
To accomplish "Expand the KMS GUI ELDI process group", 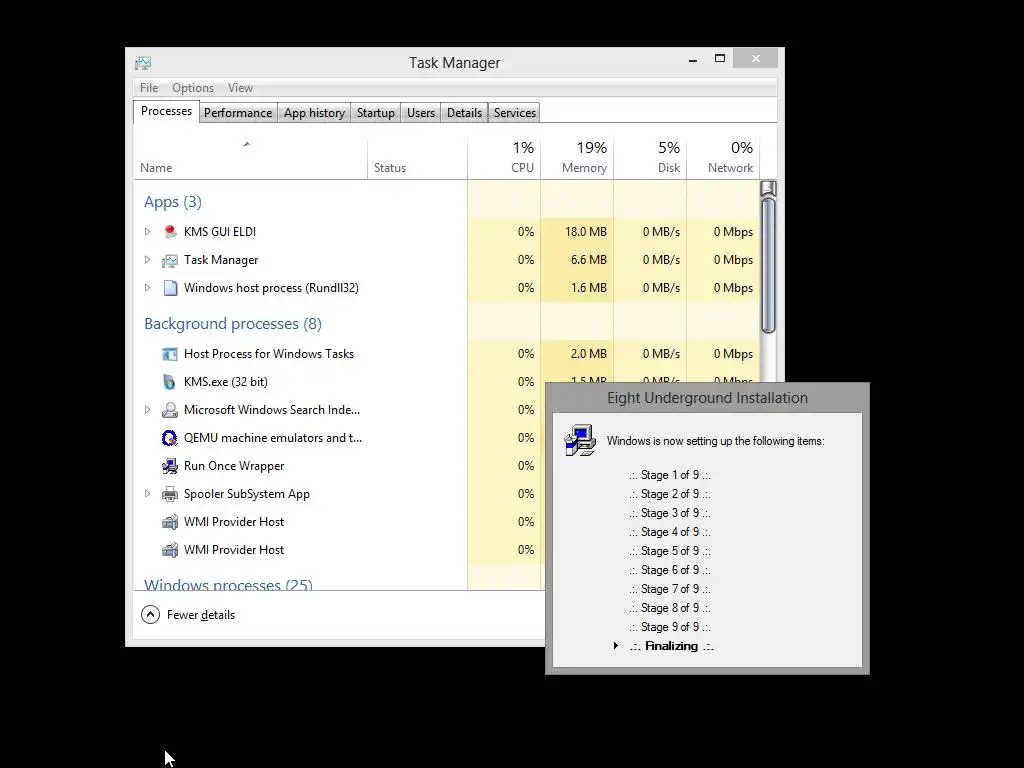I will click(x=148, y=232).
